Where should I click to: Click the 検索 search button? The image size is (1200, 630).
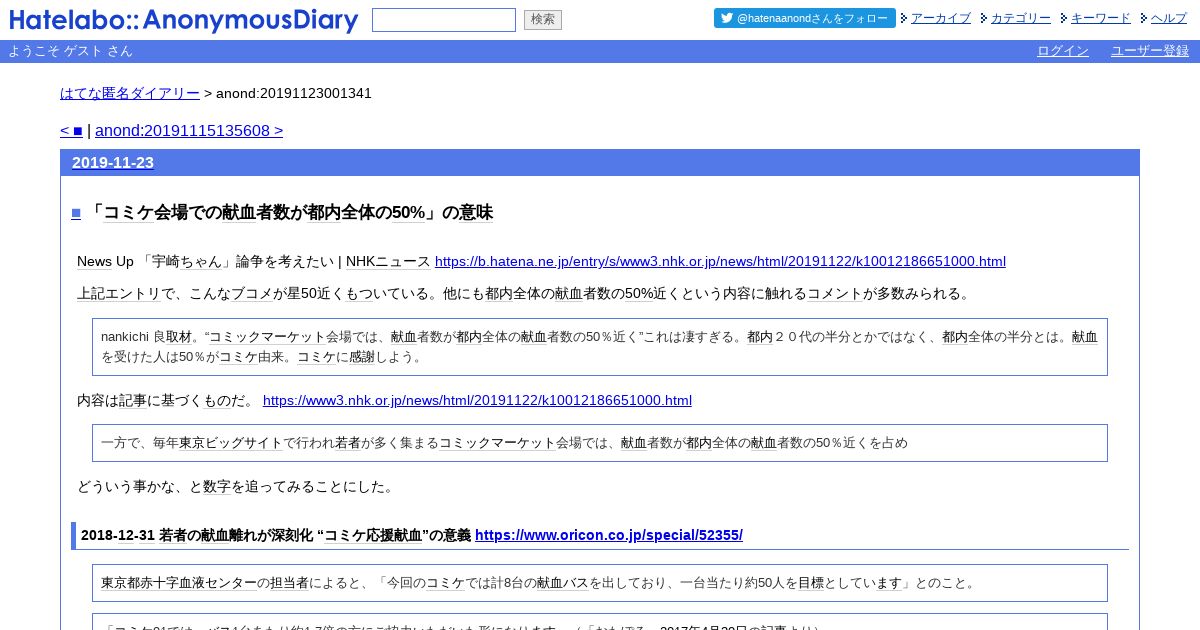[543, 20]
